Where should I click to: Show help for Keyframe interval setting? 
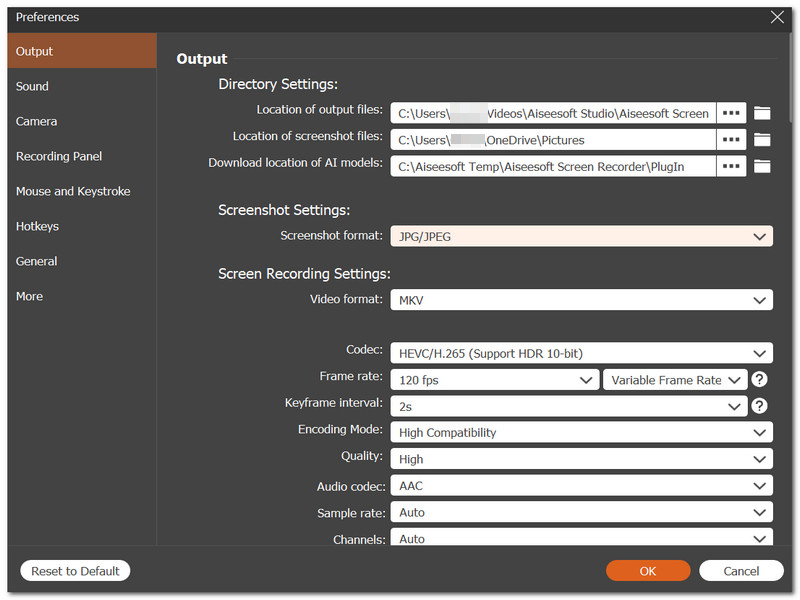pyautogui.click(x=760, y=406)
